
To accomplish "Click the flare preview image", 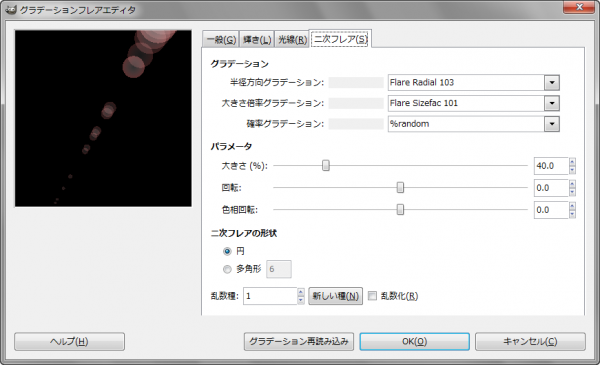I will click(103, 119).
